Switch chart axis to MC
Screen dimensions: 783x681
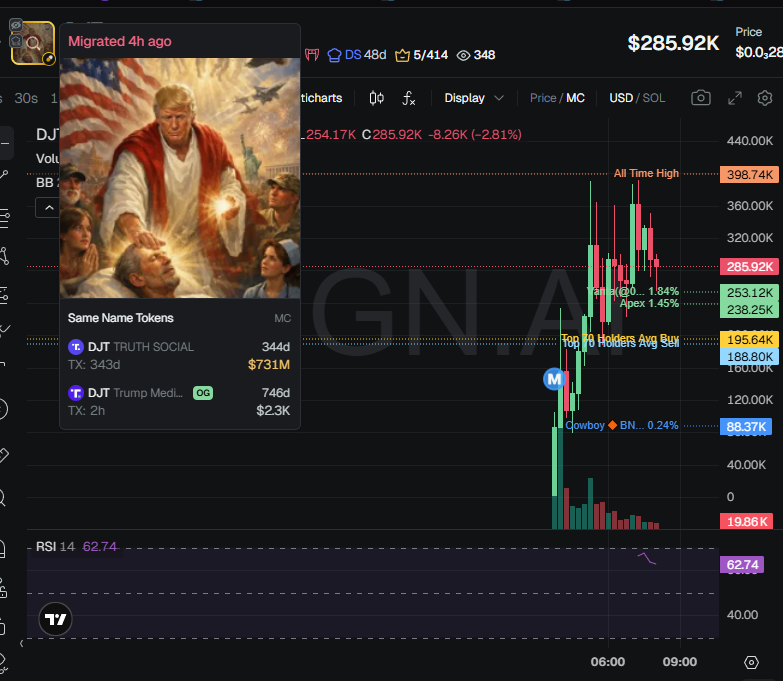pos(575,98)
